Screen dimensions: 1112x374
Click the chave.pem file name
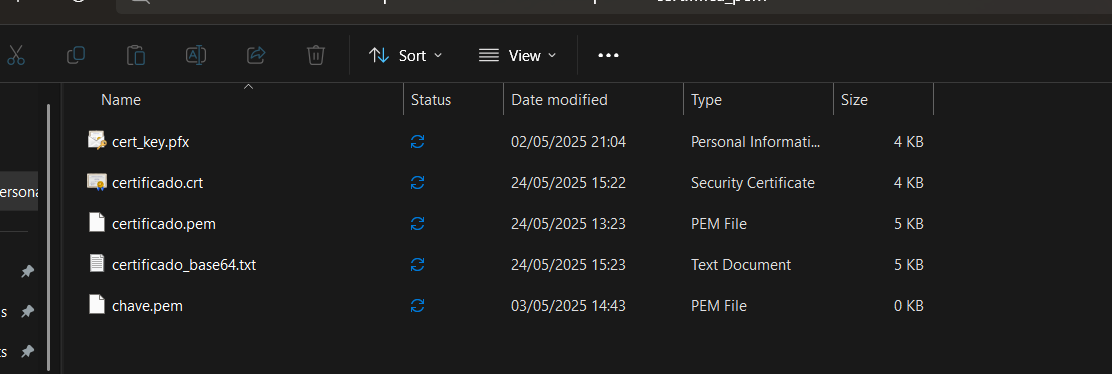coord(148,307)
